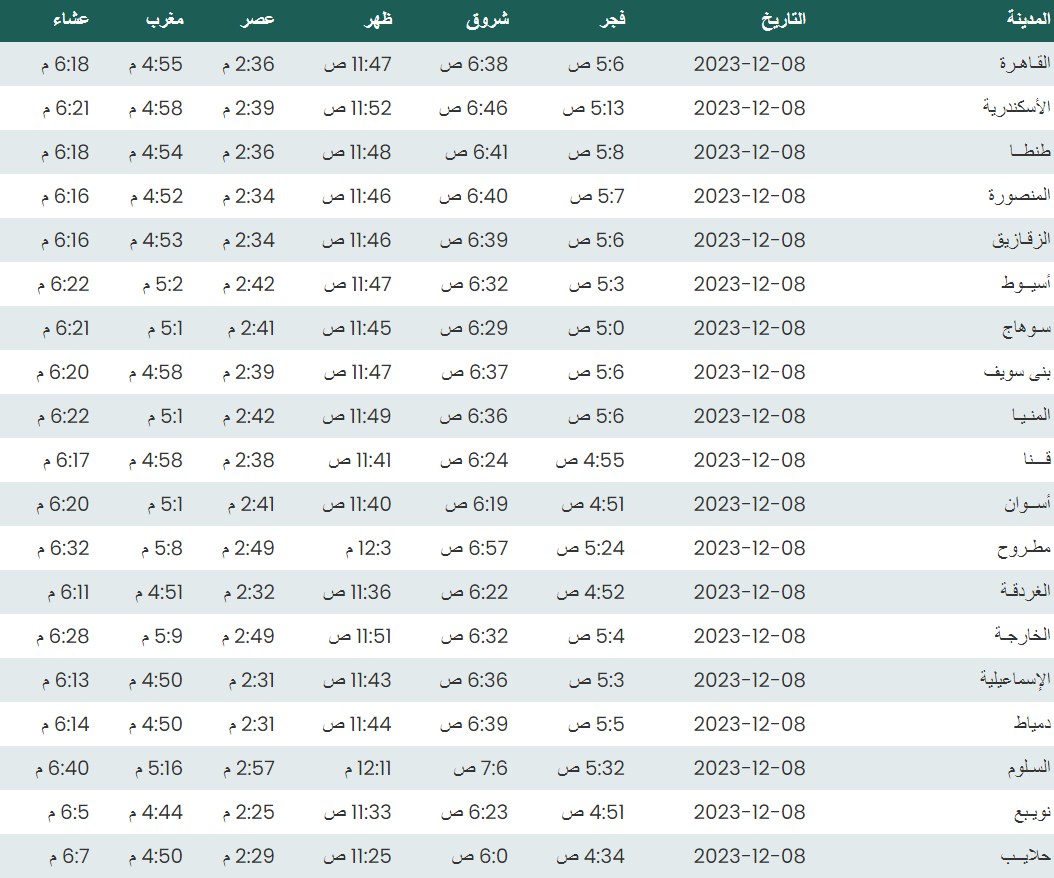Click the Isha time 6:5 for نويبع

67,812
